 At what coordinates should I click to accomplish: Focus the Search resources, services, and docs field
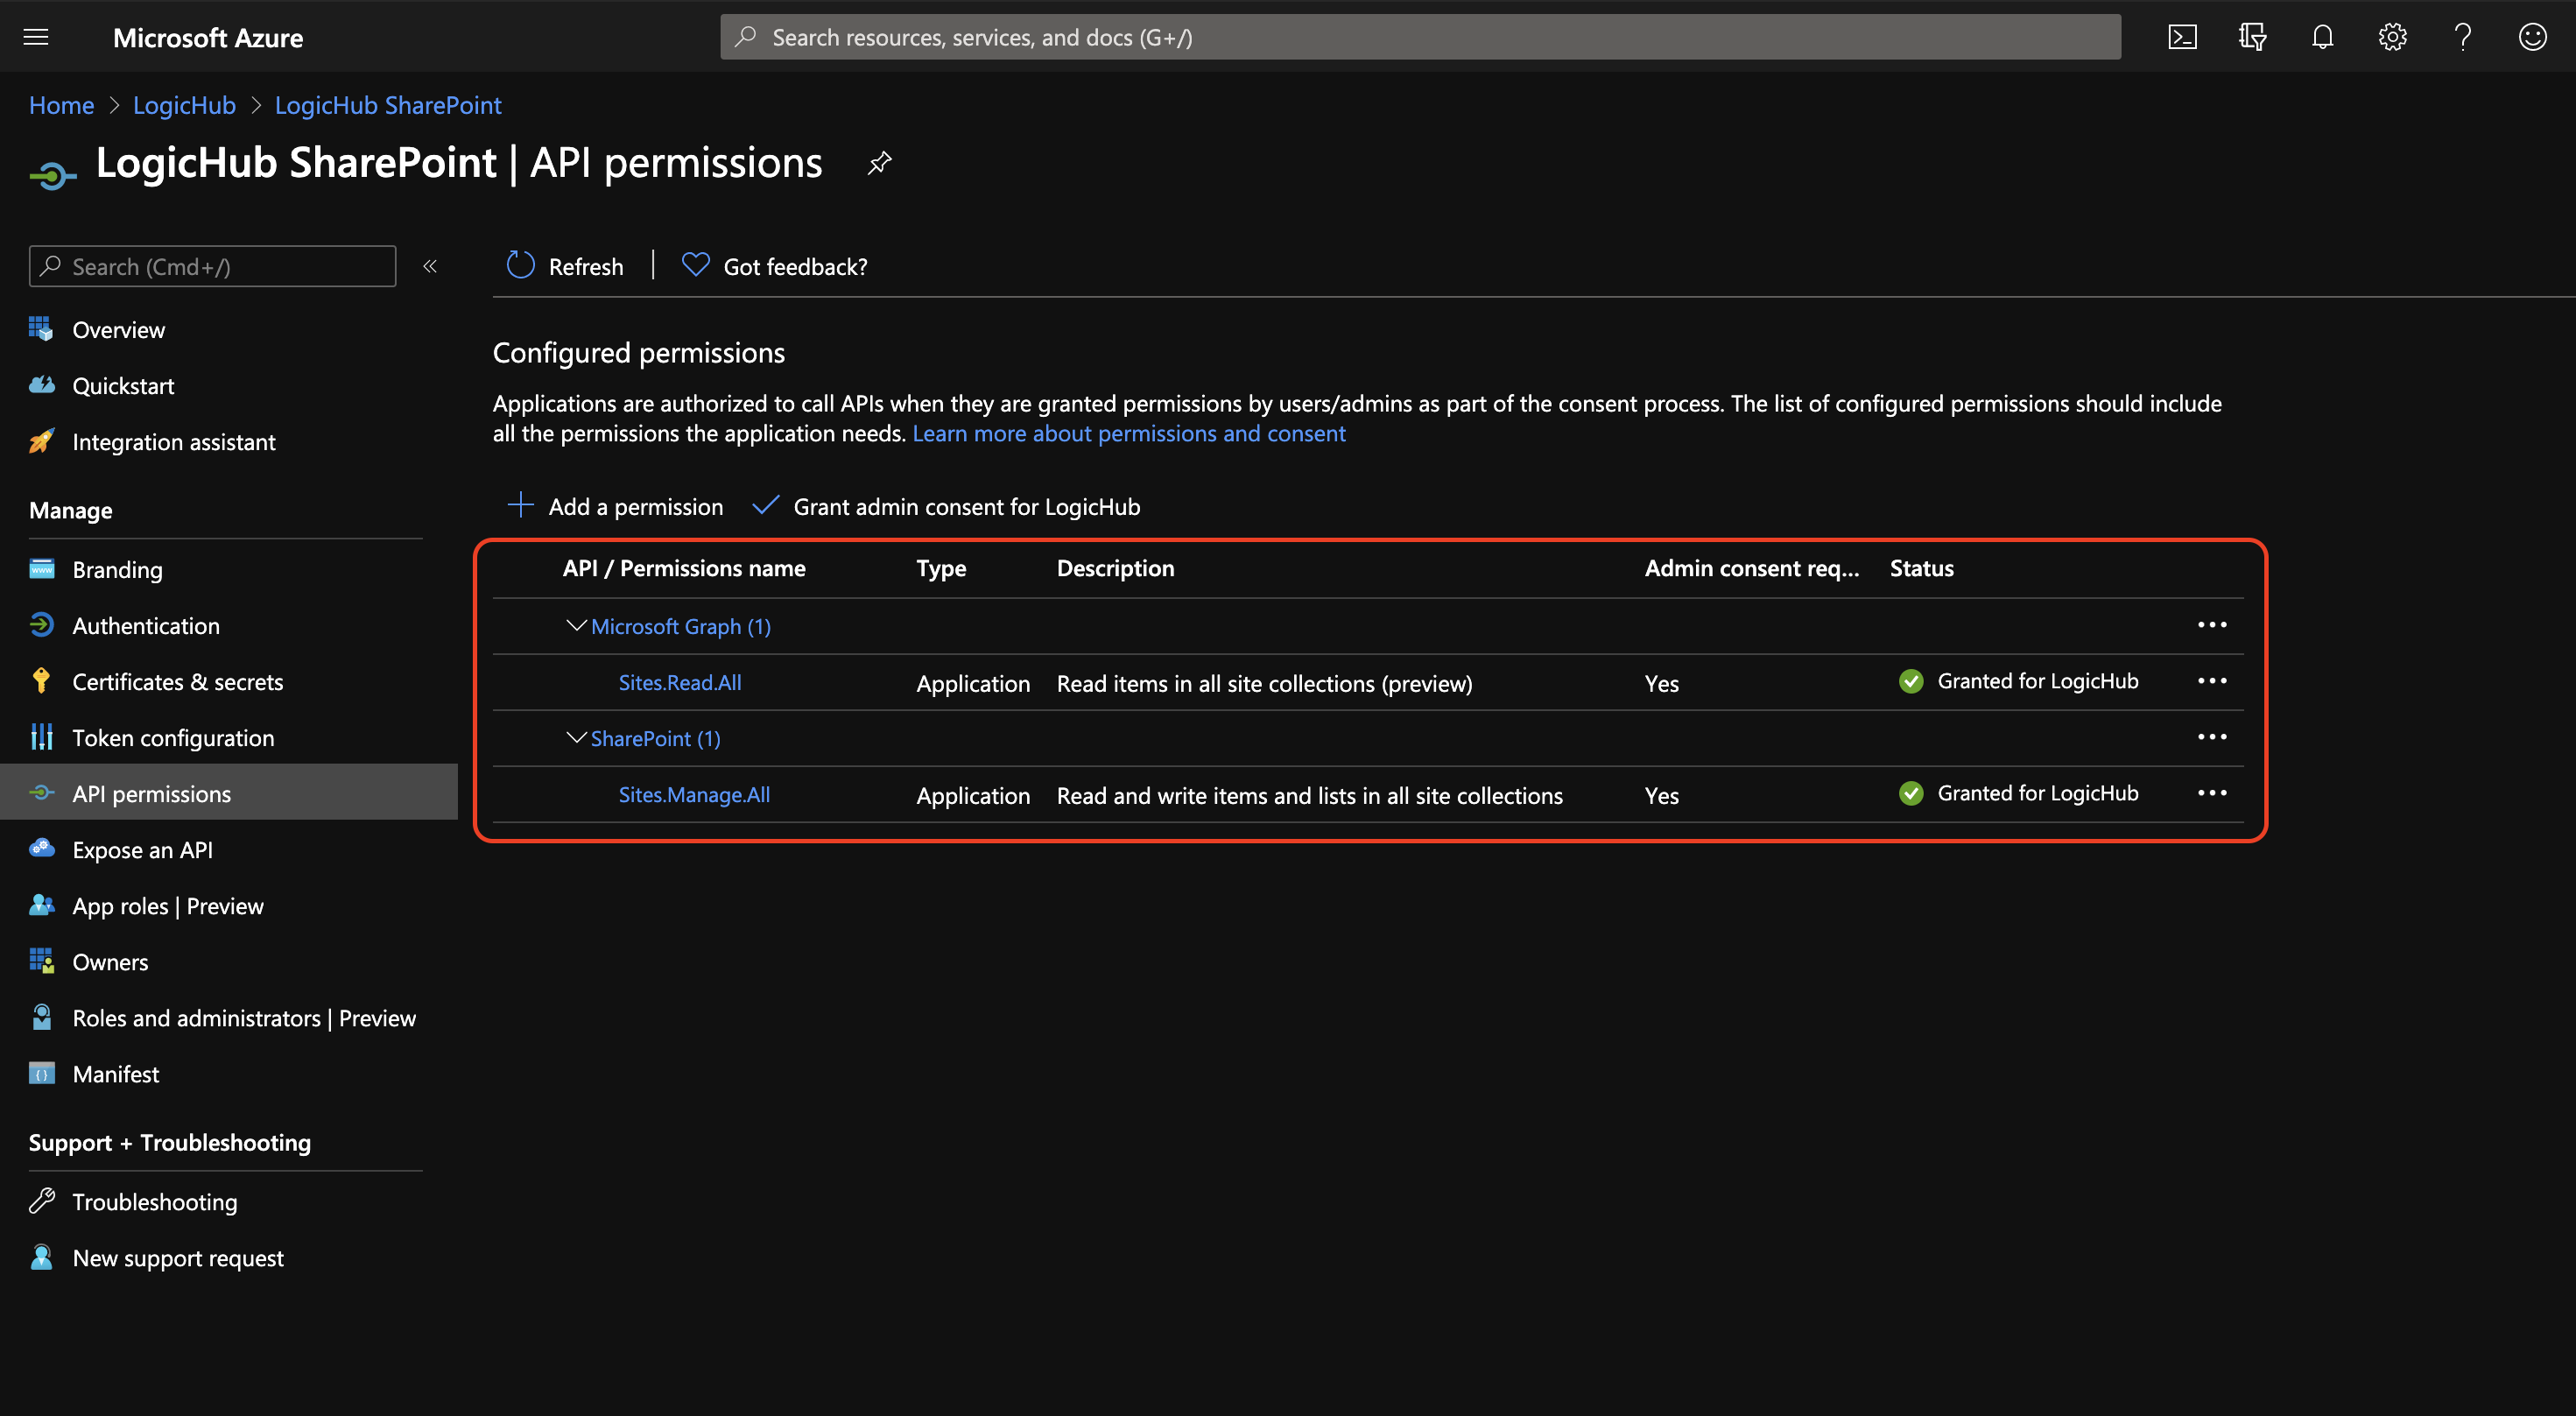click(x=1420, y=37)
